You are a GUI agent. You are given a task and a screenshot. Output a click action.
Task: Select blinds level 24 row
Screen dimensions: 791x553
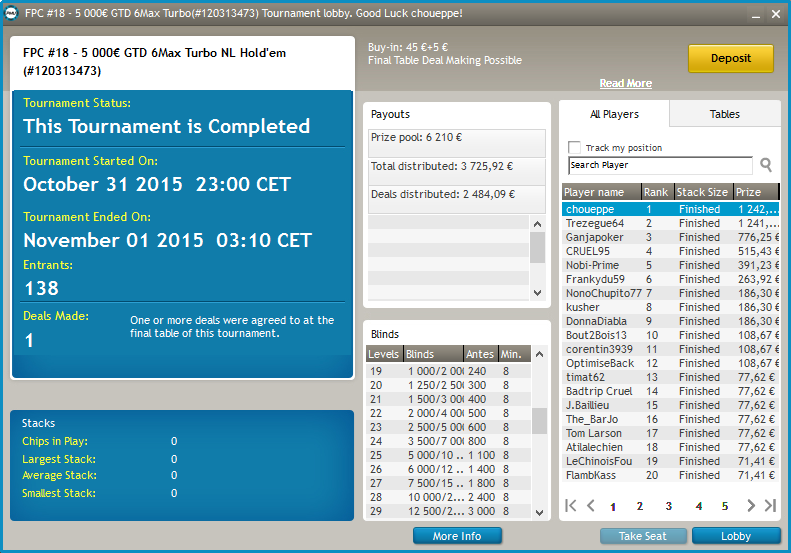[448, 441]
